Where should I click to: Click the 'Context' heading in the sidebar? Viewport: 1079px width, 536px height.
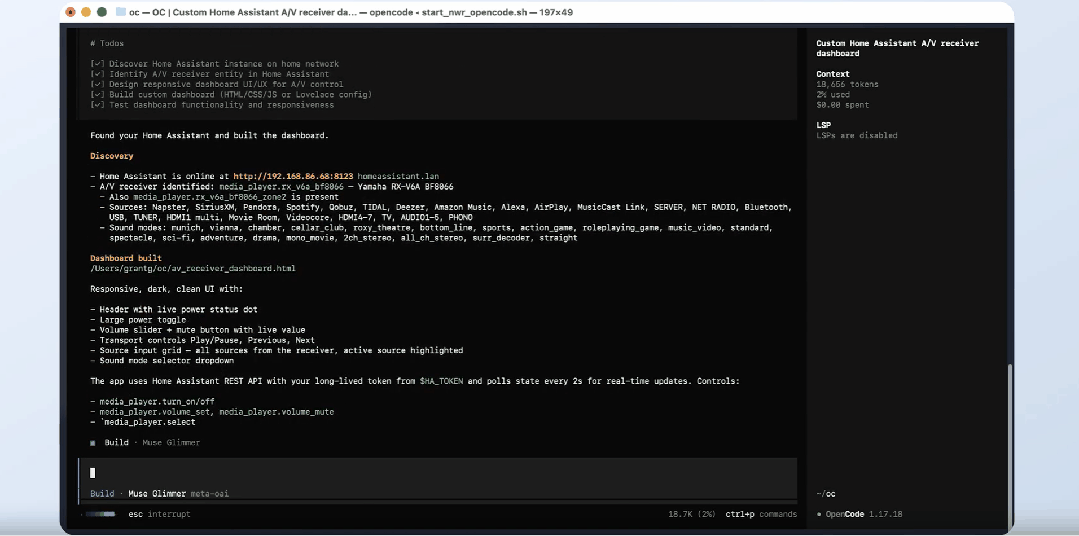[833, 74]
